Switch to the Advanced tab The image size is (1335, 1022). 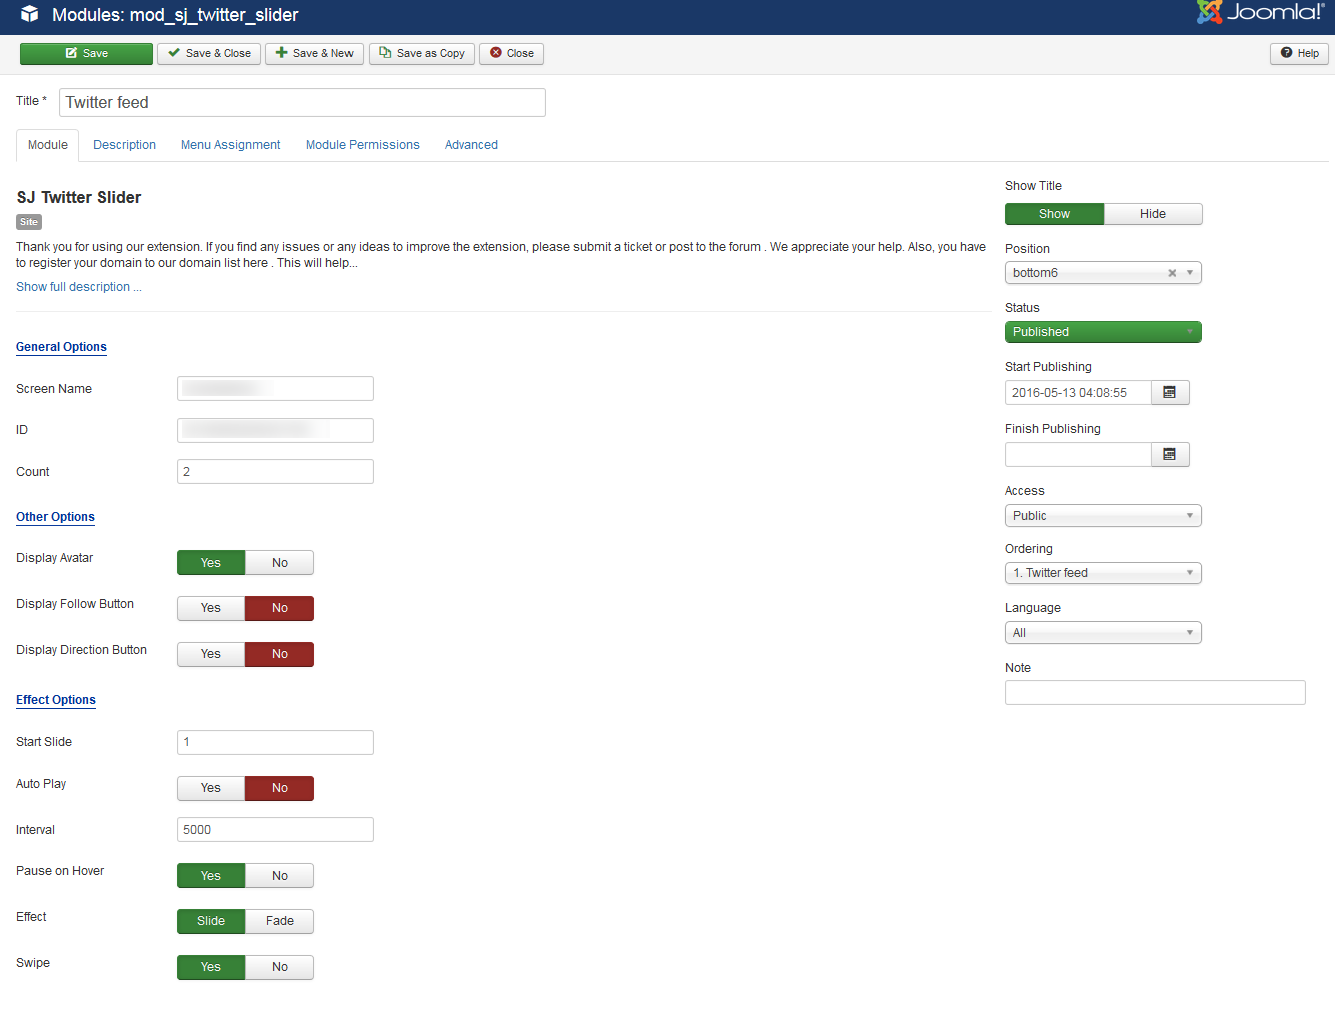pyautogui.click(x=471, y=145)
